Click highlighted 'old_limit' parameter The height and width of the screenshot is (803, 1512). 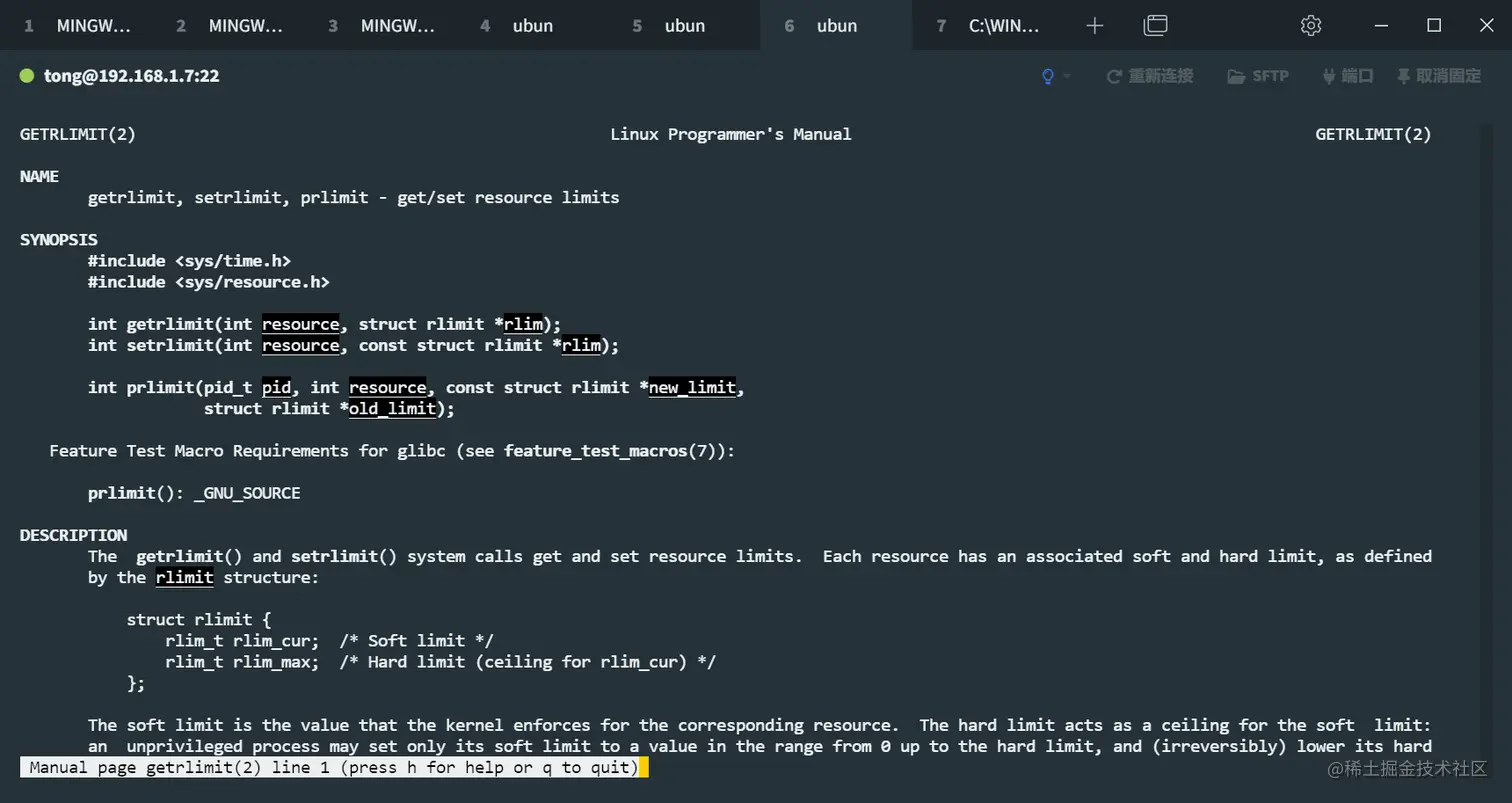click(392, 408)
